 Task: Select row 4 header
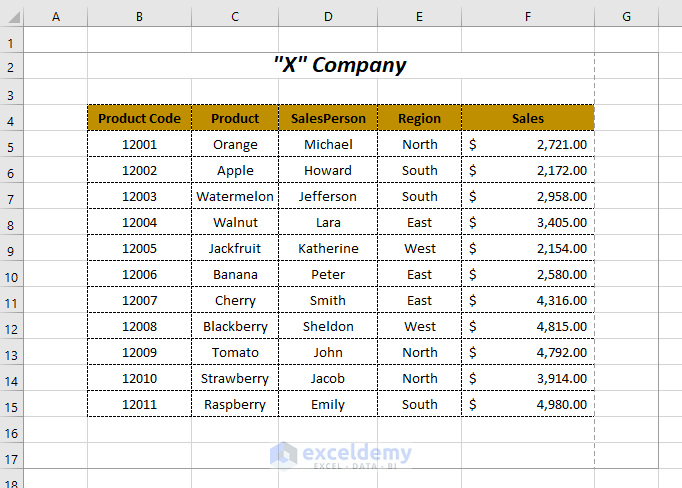[11, 119]
